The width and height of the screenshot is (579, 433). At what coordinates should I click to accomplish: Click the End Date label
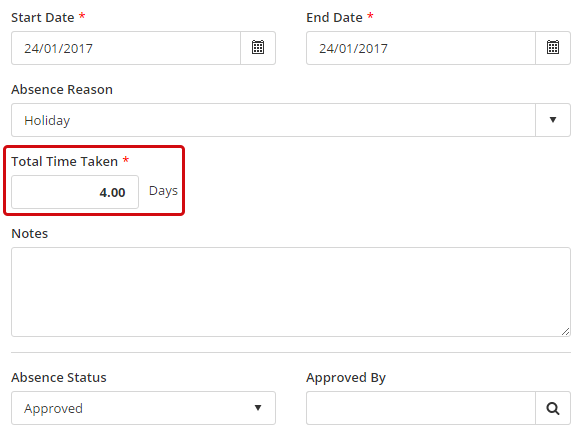pyautogui.click(x=335, y=17)
